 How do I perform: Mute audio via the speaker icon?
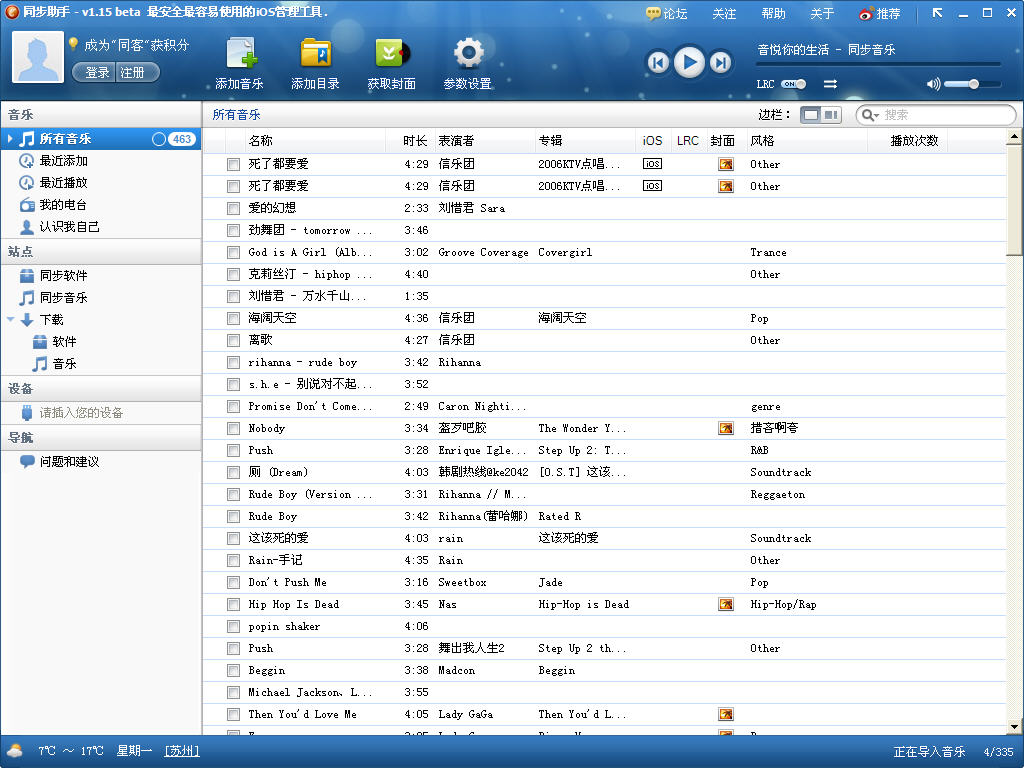933,84
